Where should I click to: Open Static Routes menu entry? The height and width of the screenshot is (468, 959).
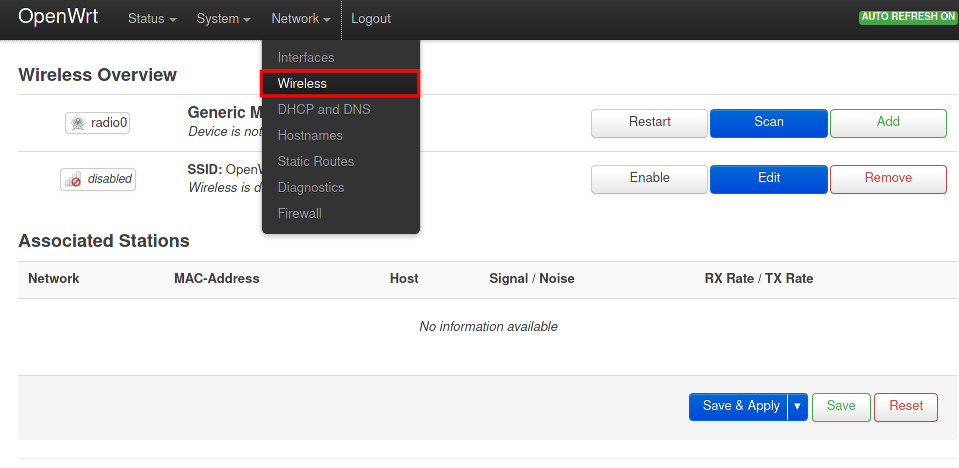(315, 161)
